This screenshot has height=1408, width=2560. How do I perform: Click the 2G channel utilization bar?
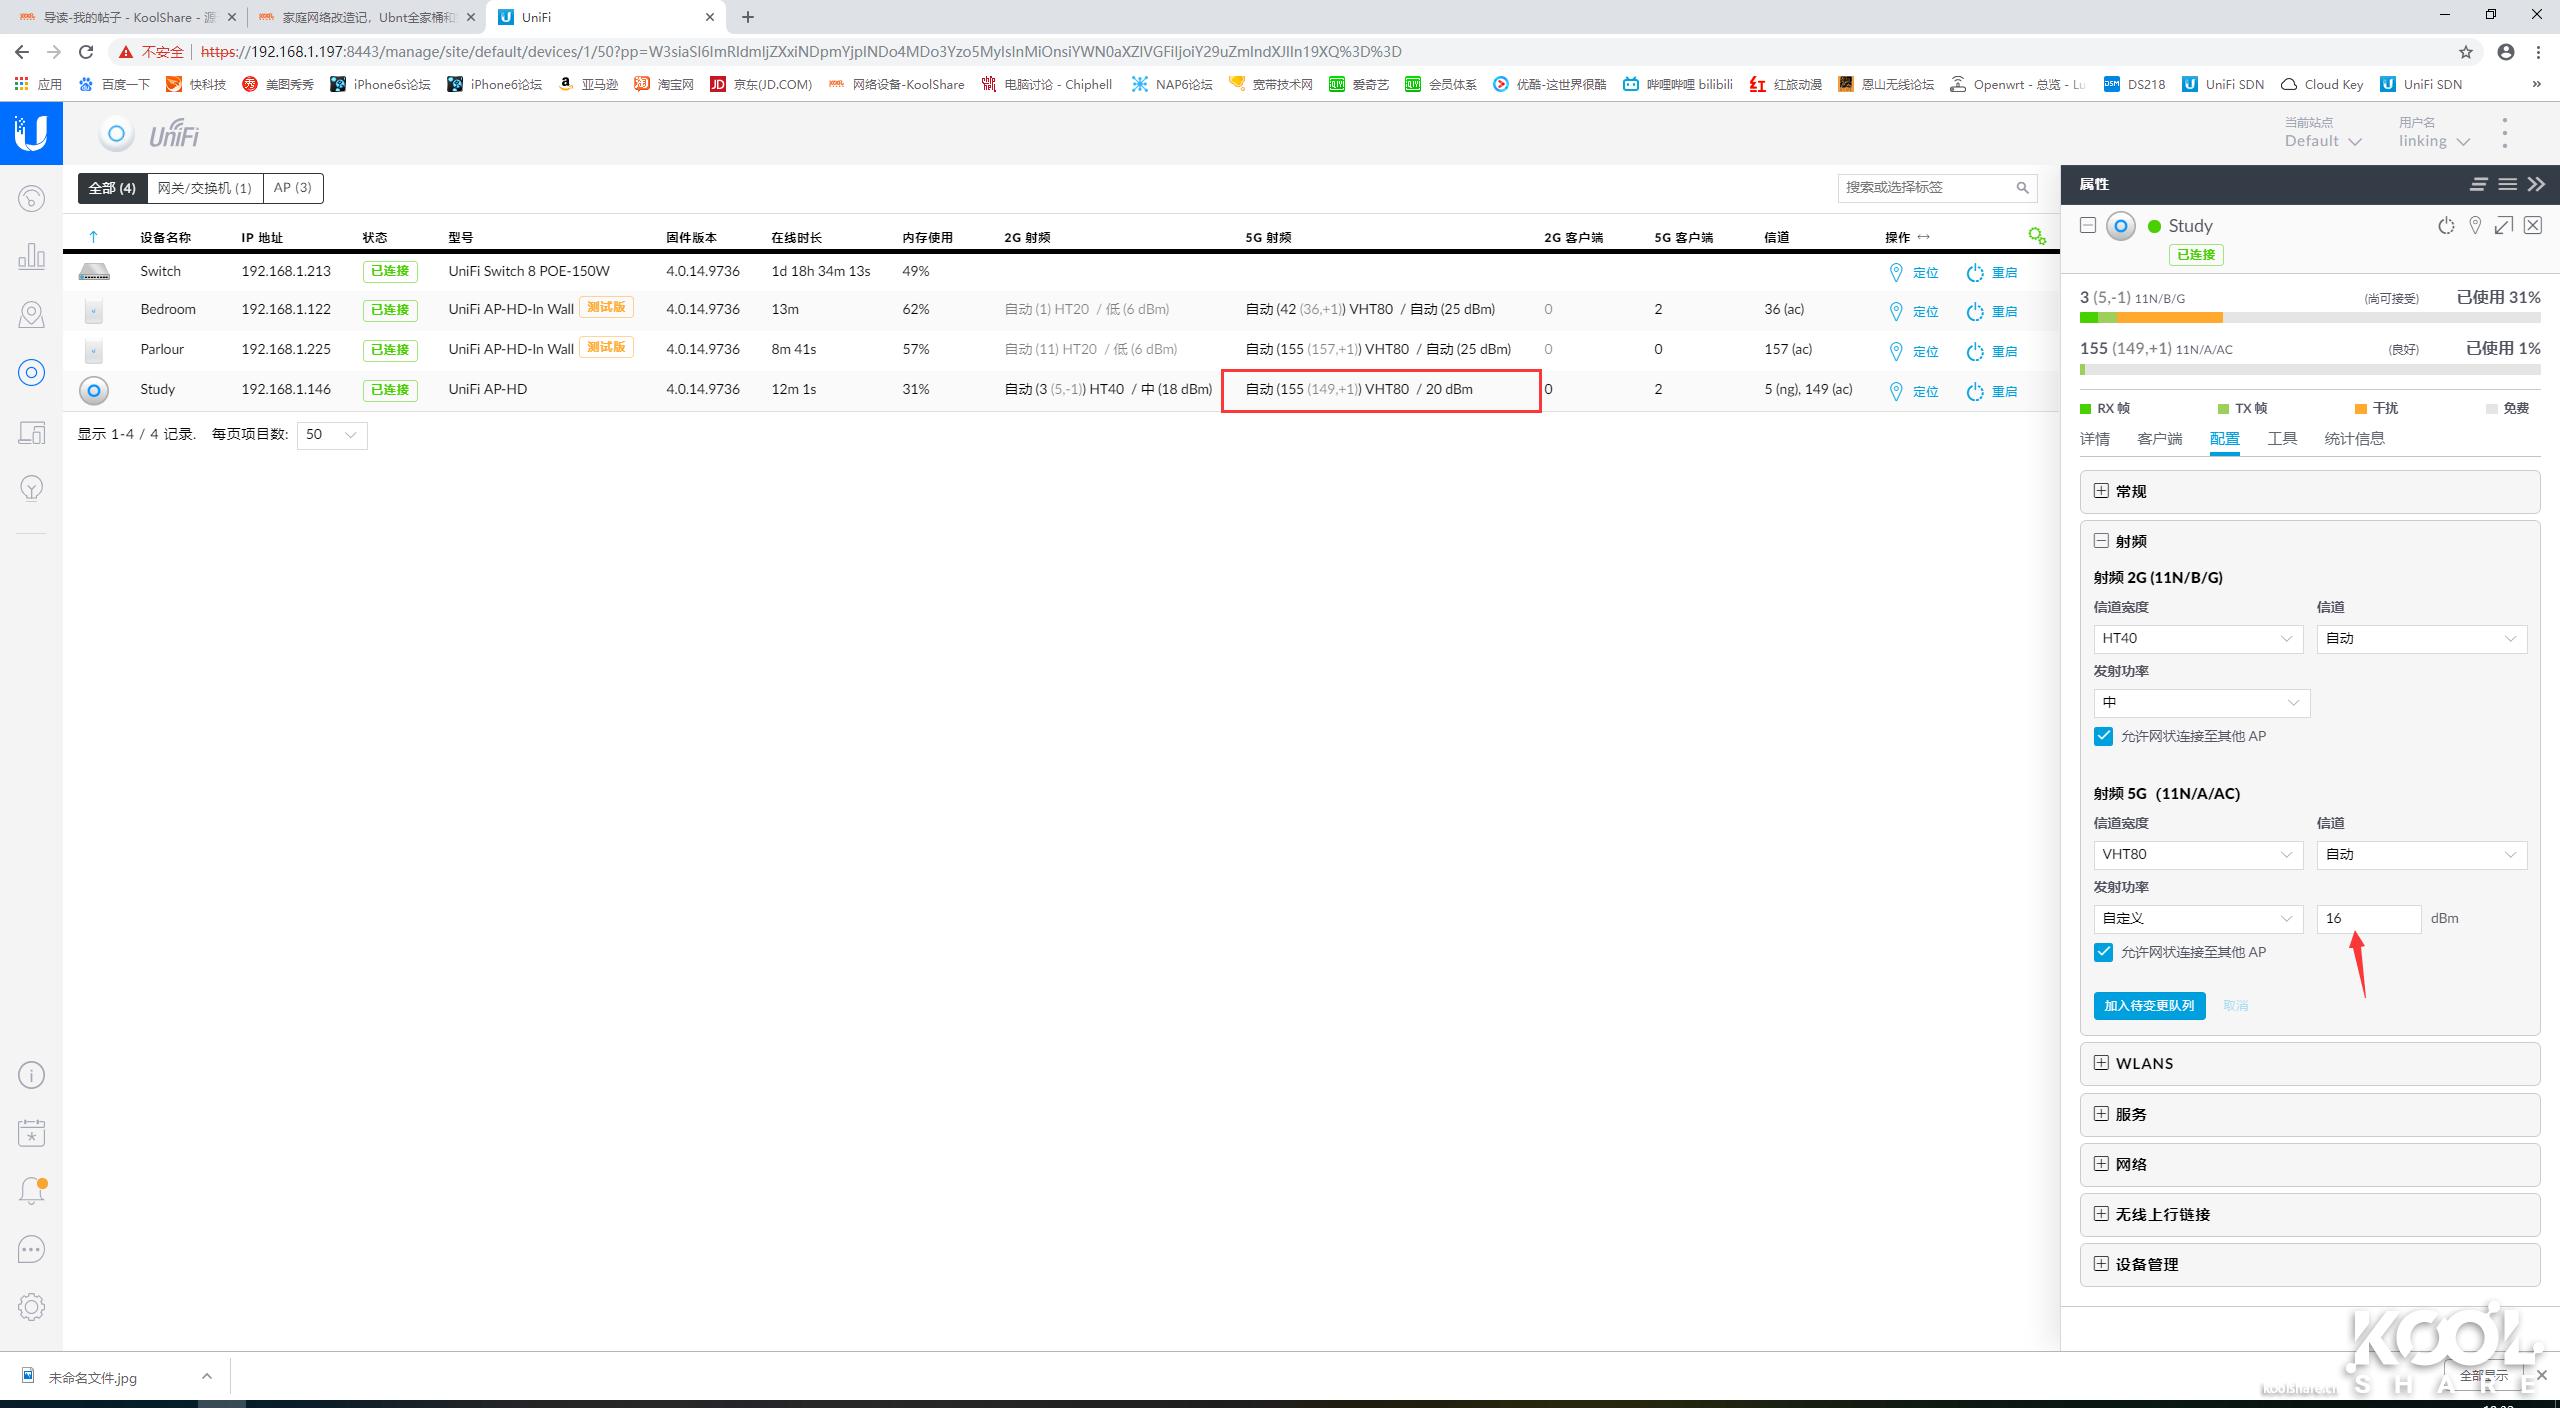tap(2309, 318)
